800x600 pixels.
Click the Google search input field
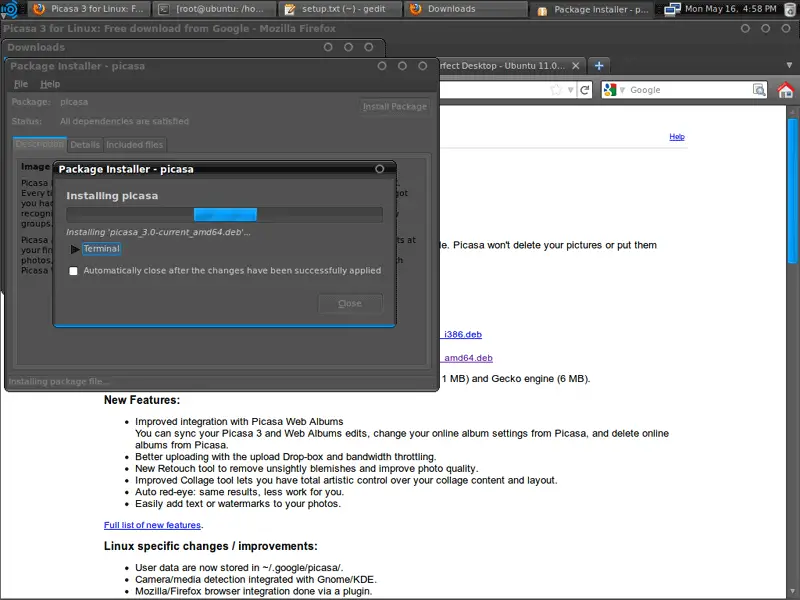pos(690,90)
